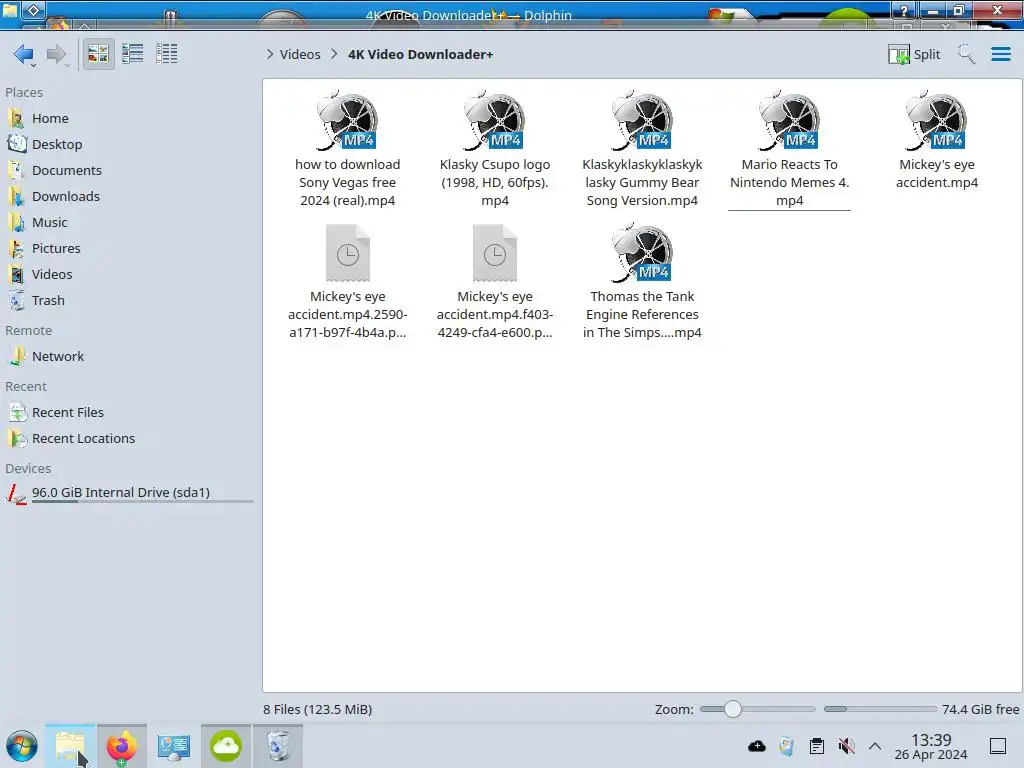Launch Firefox from the taskbar

121,746
